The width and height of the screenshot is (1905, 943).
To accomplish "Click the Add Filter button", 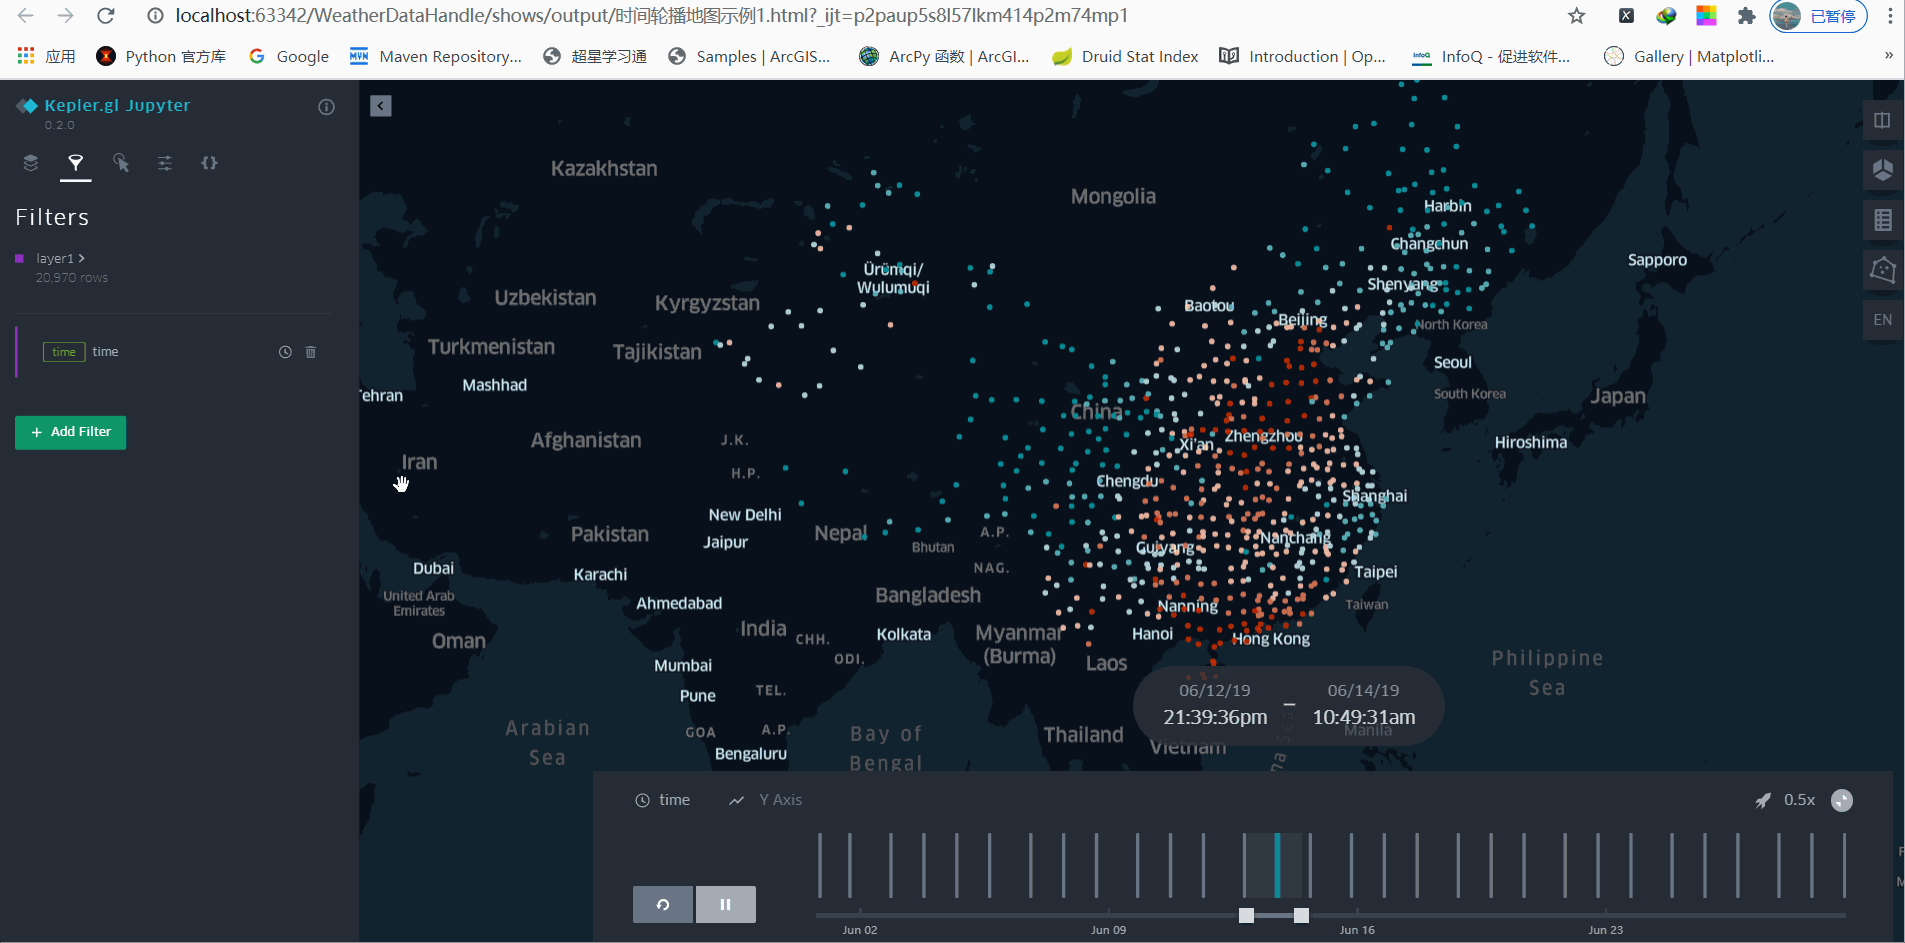I will tap(70, 432).
